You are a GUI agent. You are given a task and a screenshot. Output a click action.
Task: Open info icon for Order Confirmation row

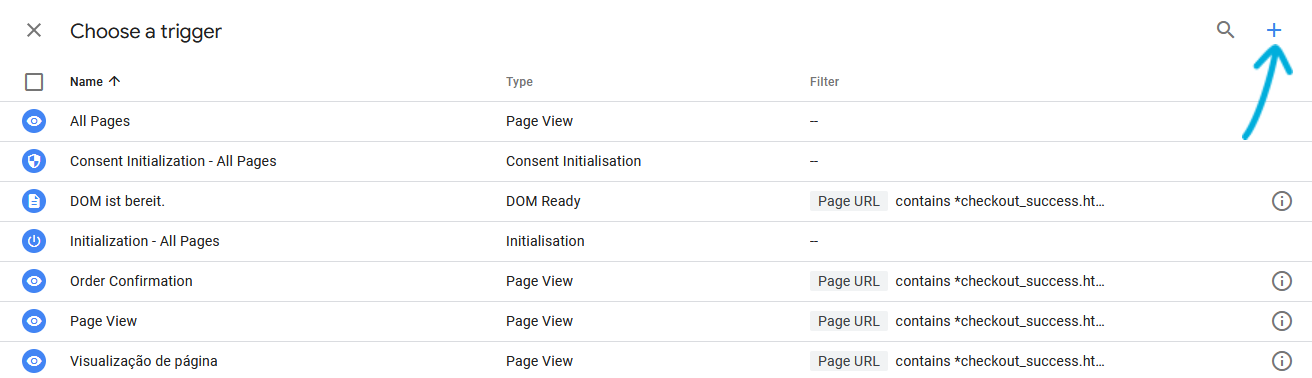pos(1281,281)
